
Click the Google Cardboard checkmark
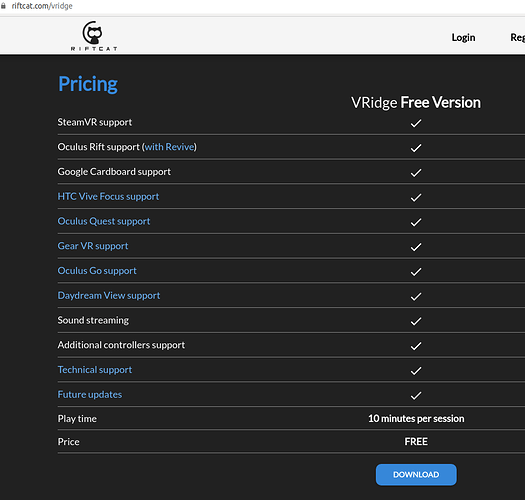(416, 173)
